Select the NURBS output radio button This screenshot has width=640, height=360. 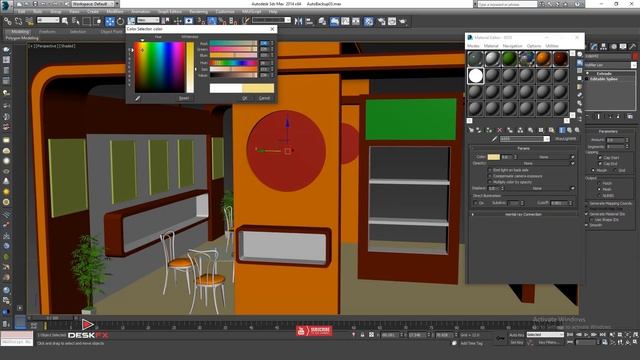[599, 196]
